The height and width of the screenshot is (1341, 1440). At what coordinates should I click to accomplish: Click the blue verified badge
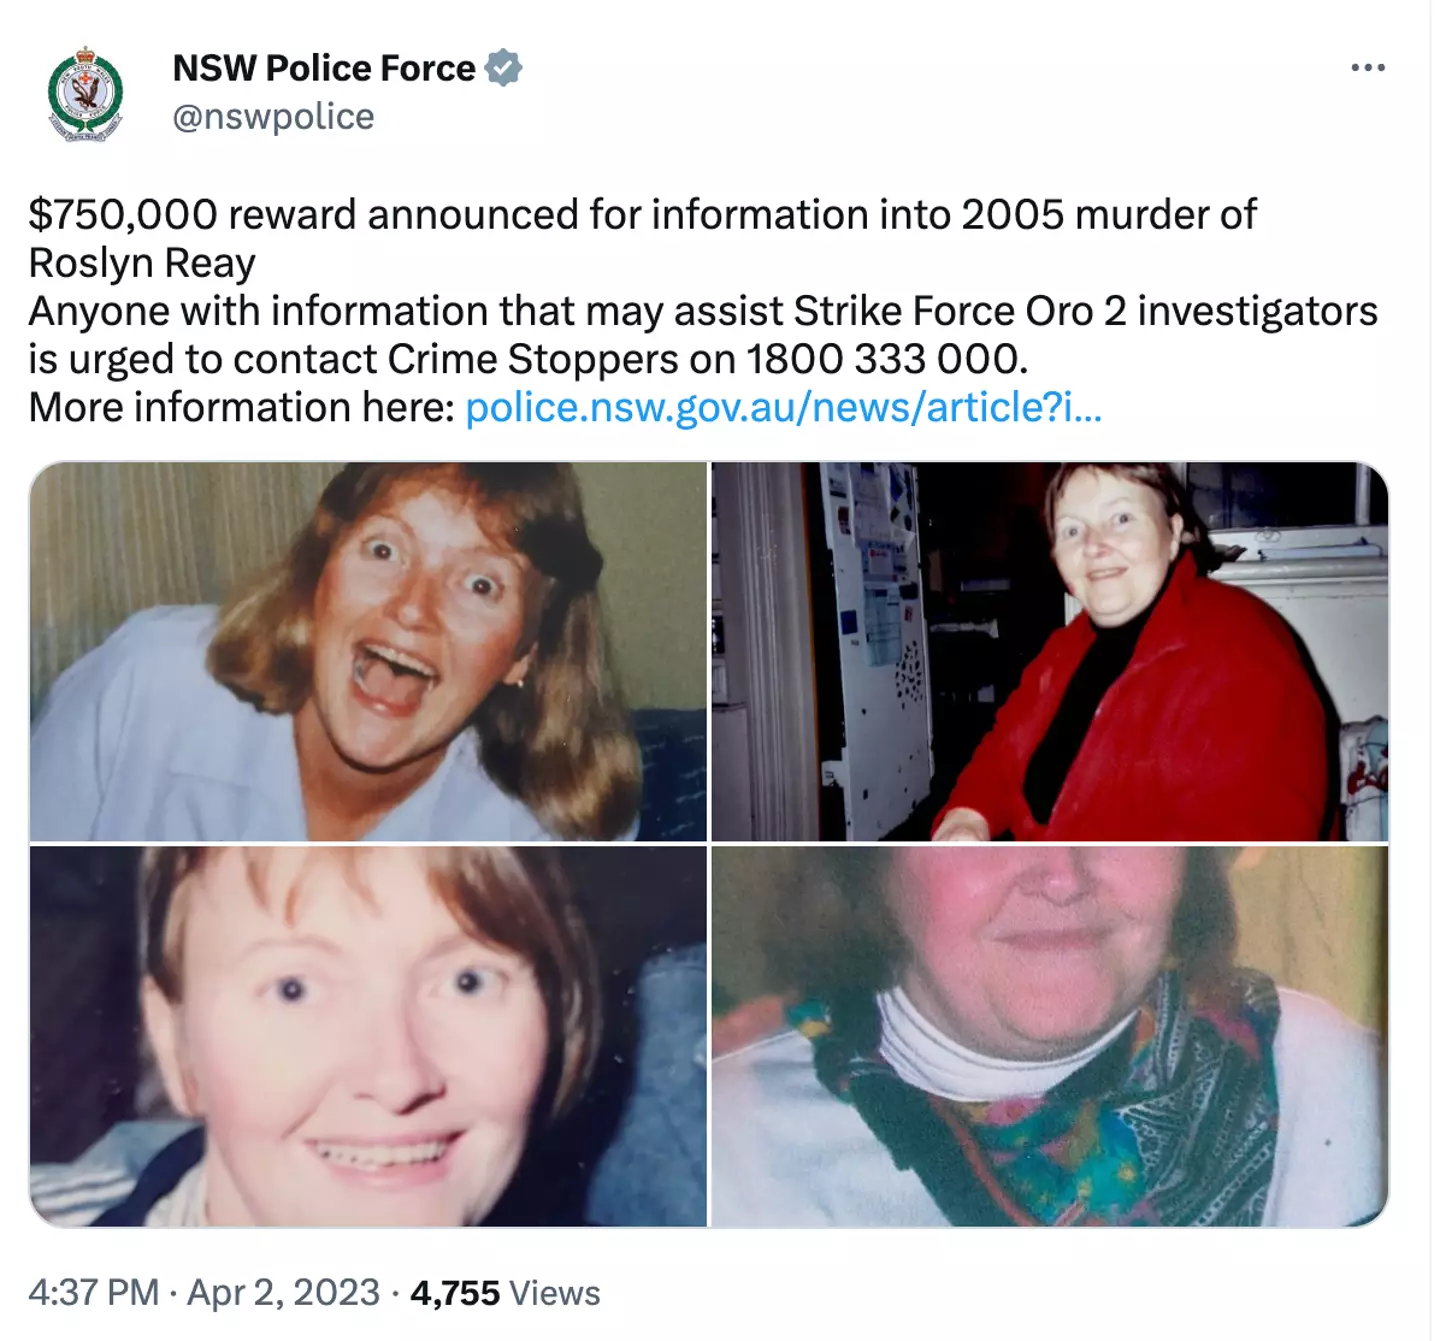(x=503, y=68)
